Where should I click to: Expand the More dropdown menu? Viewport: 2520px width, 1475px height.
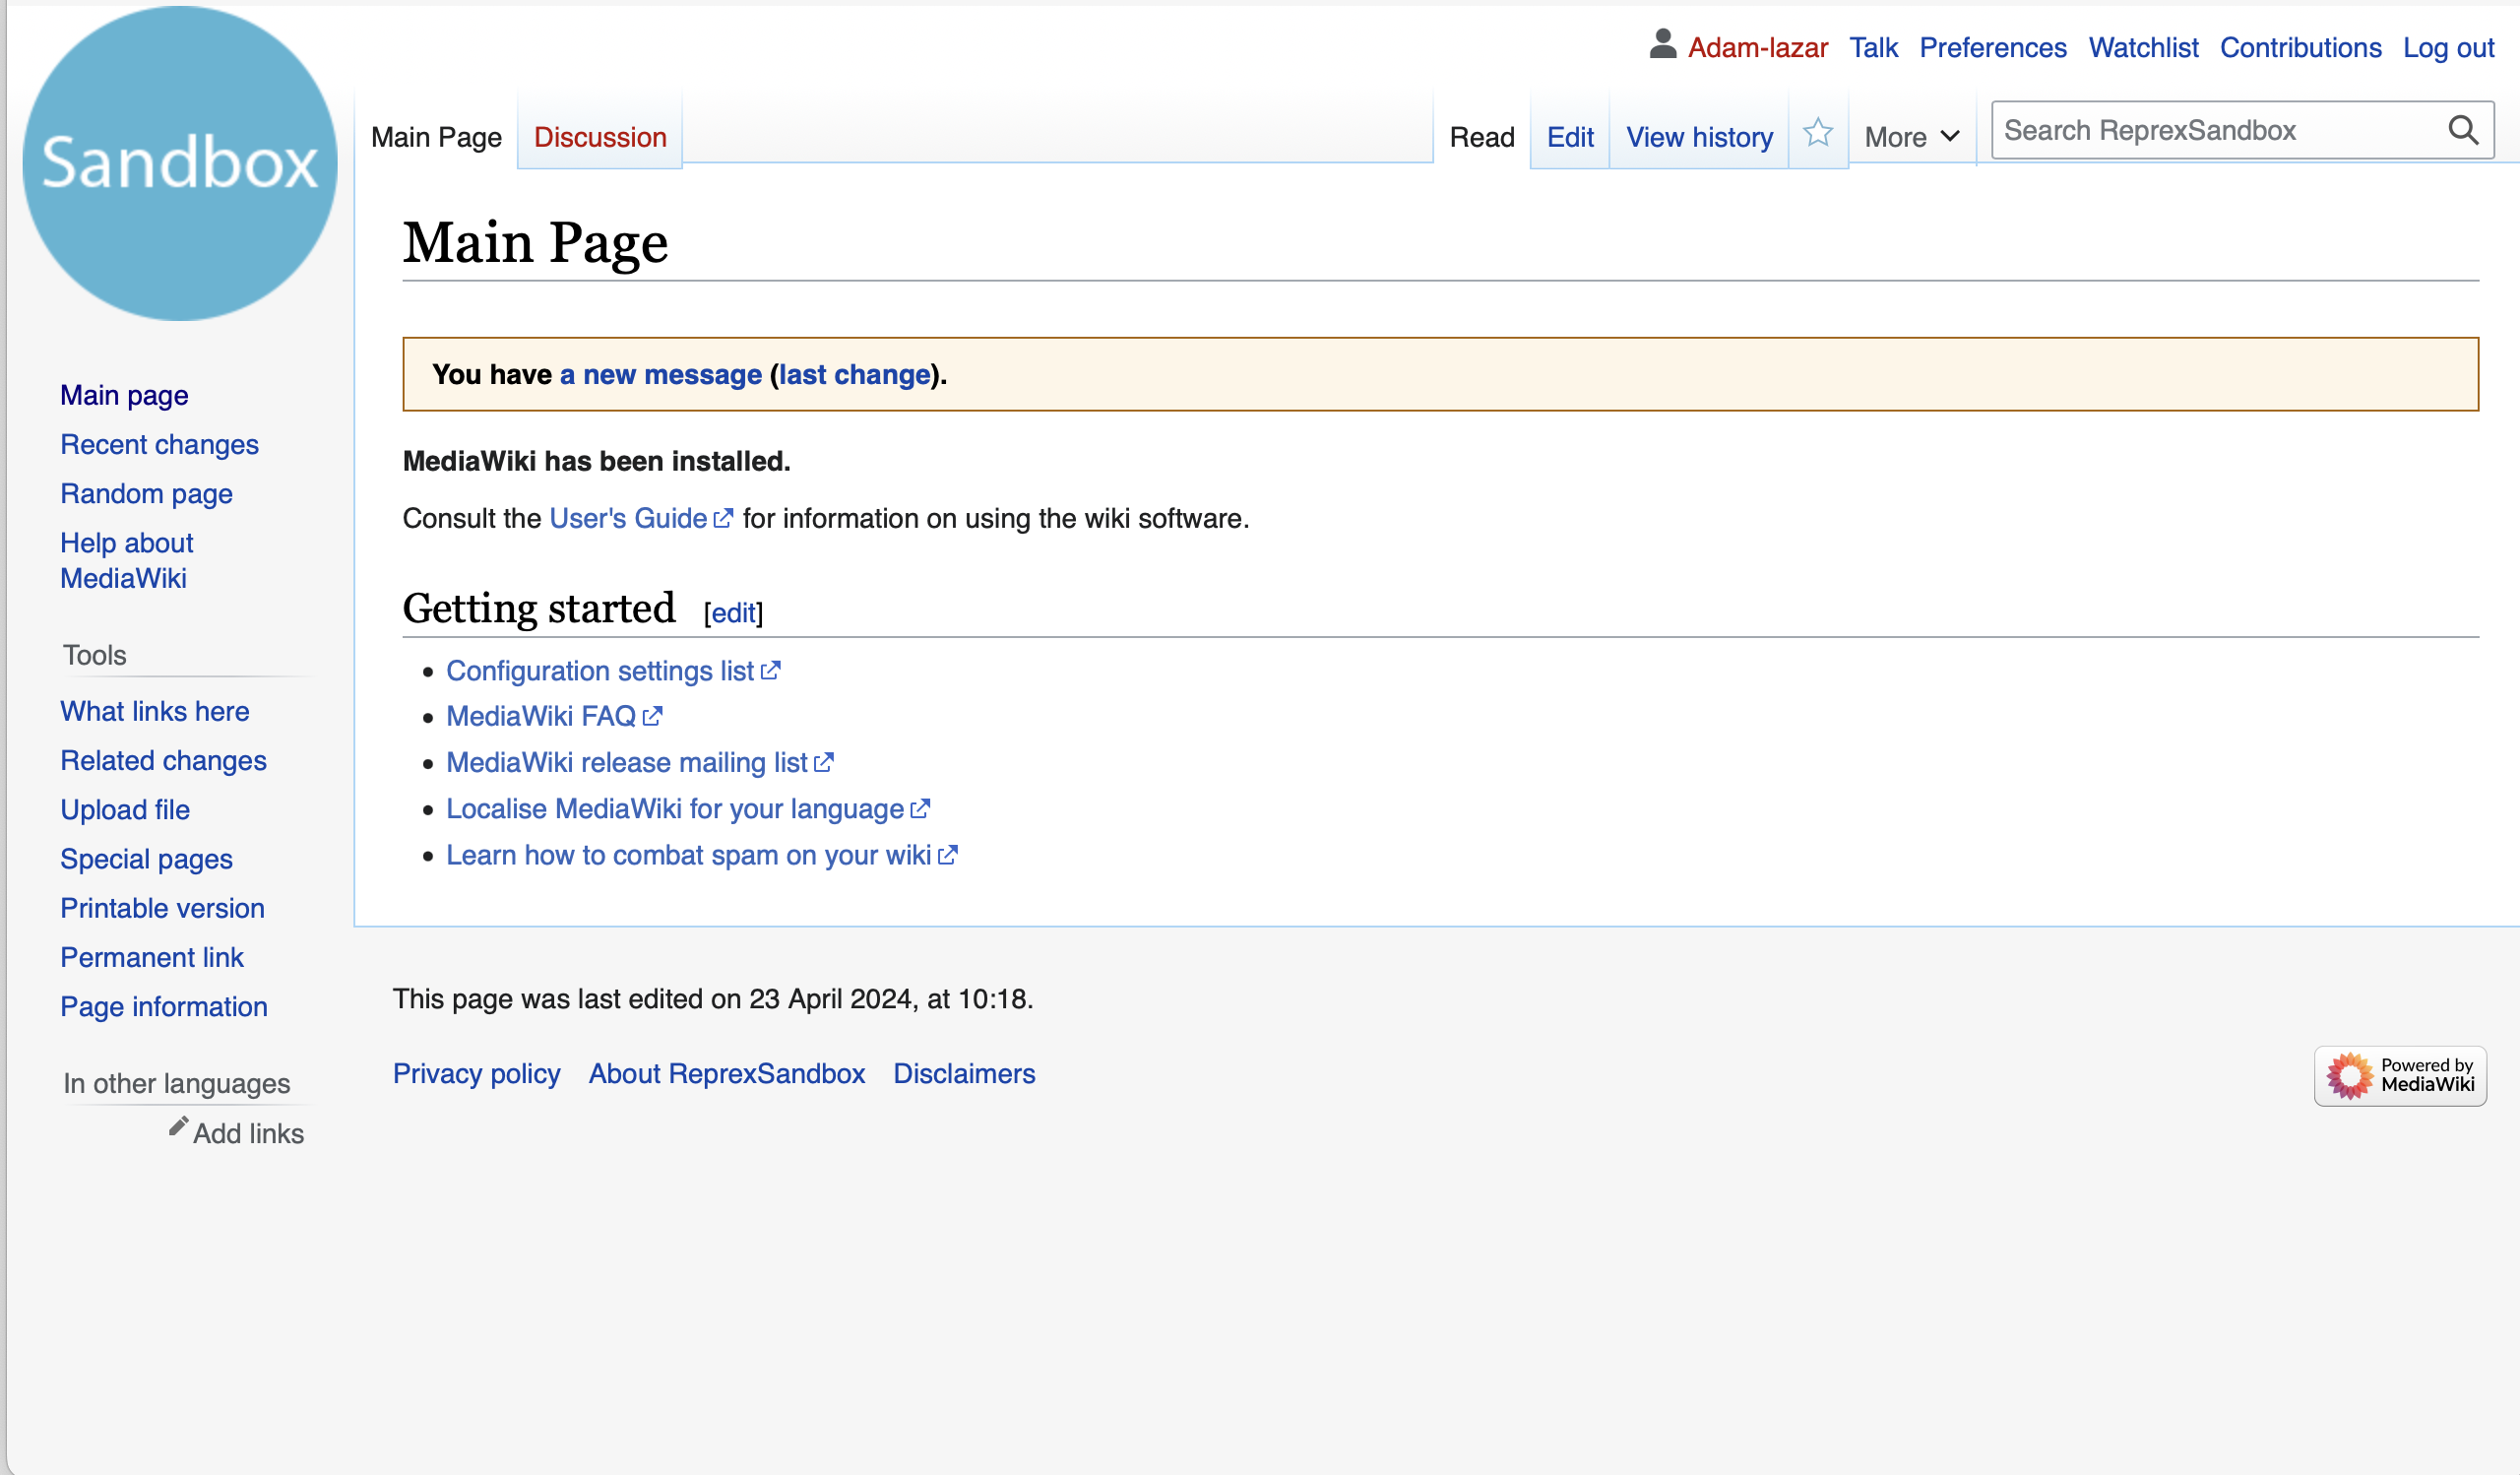tap(1911, 137)
